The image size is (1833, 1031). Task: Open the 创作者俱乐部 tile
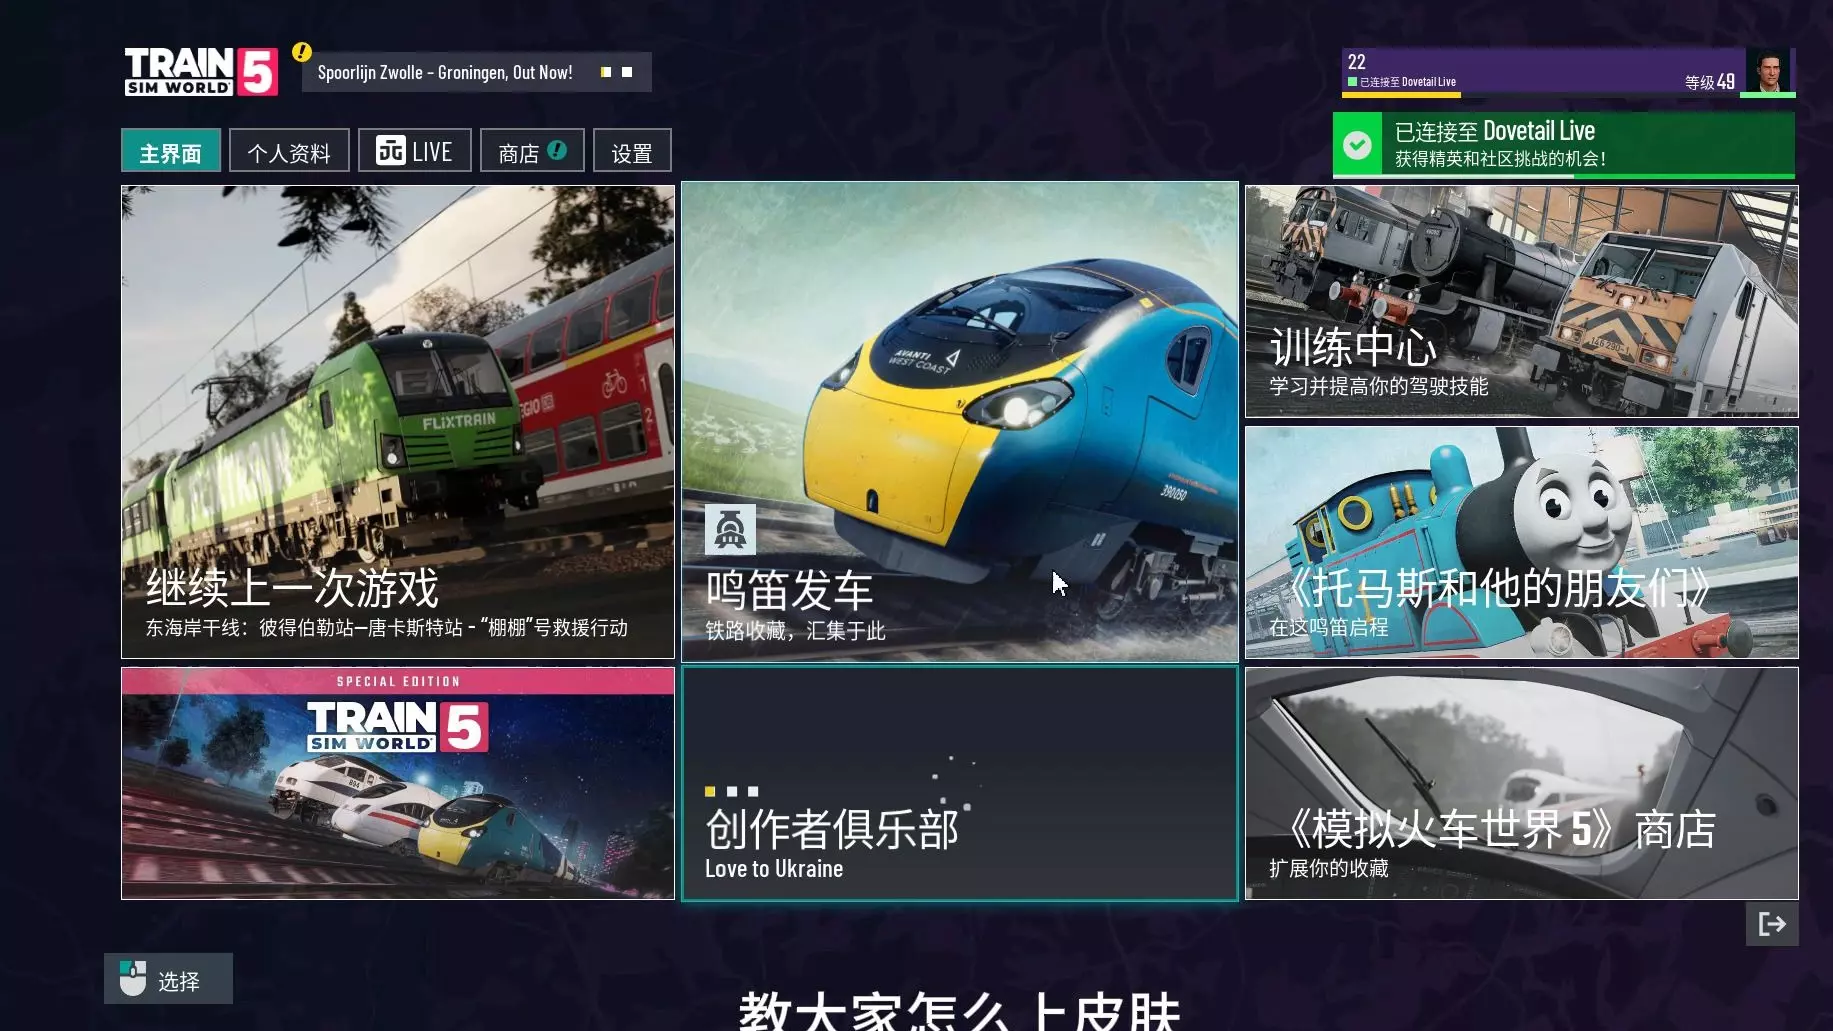pyautogui.click(x=960, y=784)
